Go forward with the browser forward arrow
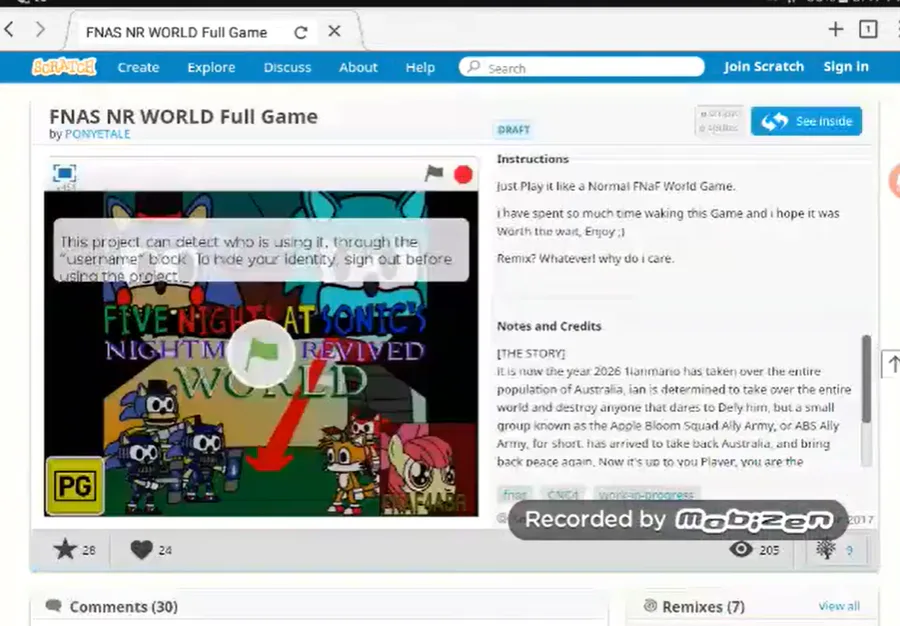The height and width of the screenshot is (626, 900). pos(40,29)
